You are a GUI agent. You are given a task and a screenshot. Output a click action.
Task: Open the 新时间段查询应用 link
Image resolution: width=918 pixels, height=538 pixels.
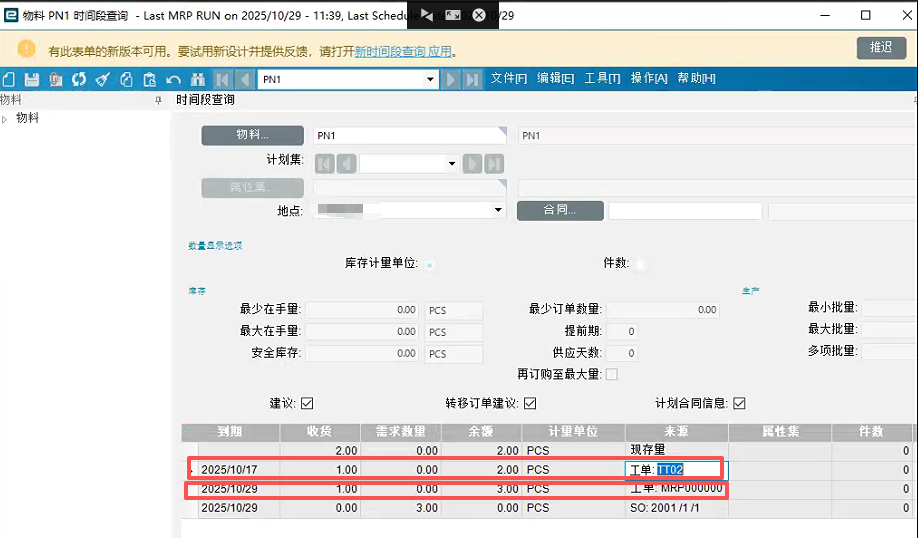pos(403,52)
